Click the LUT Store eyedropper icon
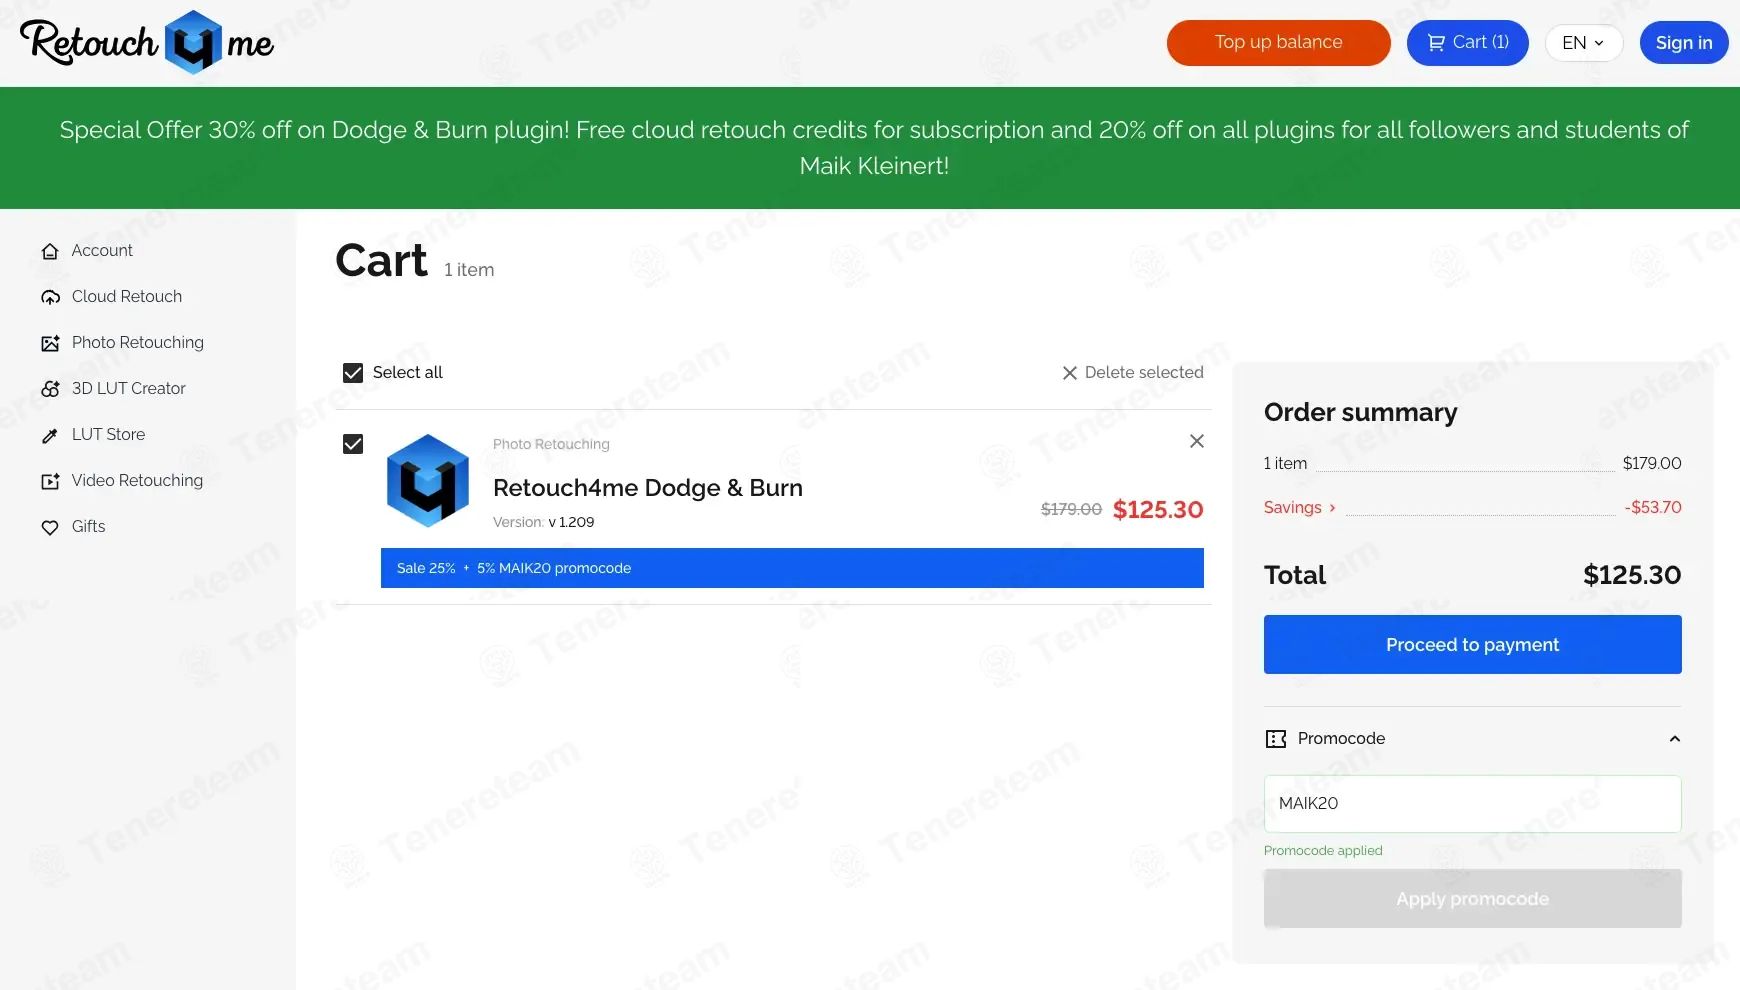 50,435
